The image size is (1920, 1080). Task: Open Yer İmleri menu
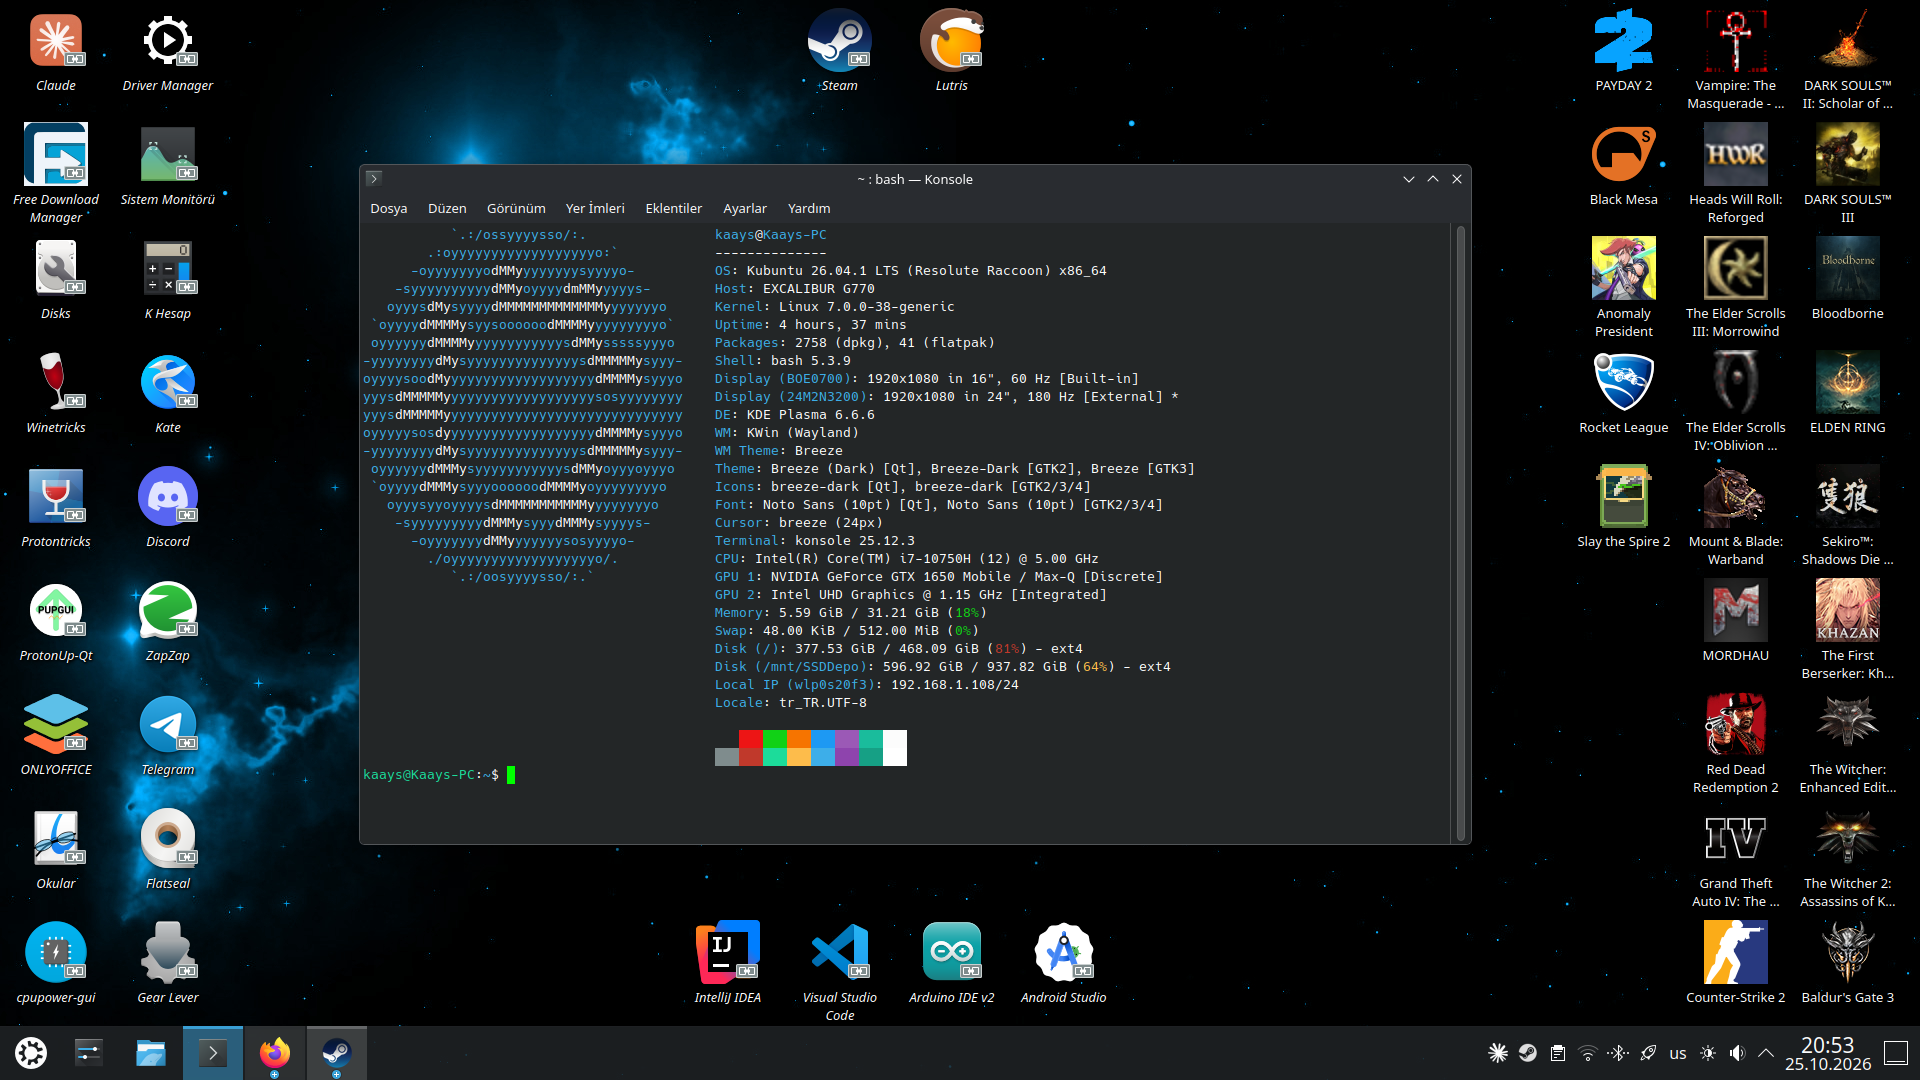coord(594,208)
